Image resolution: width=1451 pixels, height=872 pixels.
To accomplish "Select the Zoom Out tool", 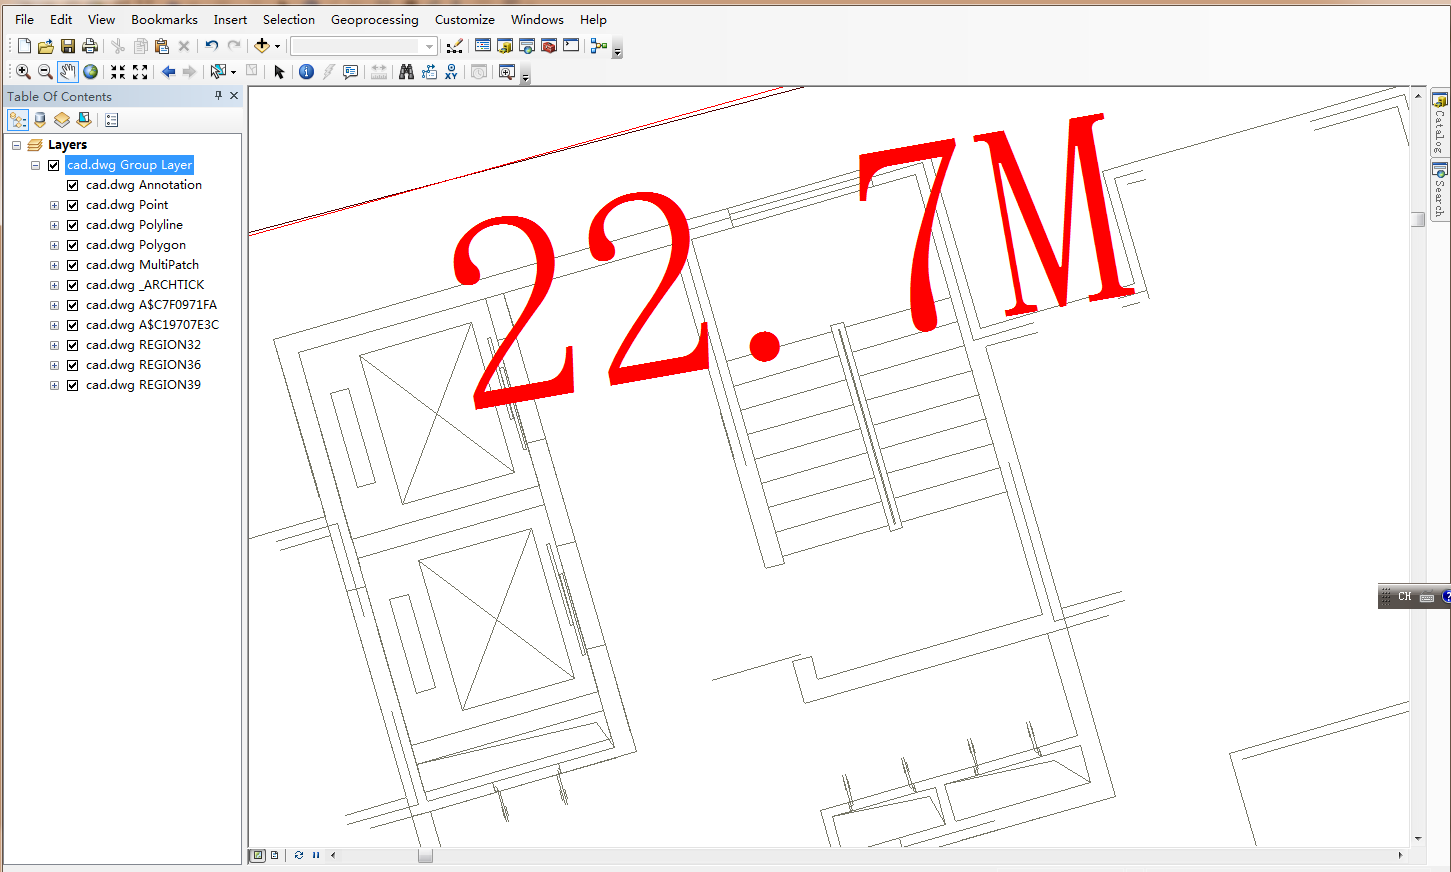I will point(45,72).
